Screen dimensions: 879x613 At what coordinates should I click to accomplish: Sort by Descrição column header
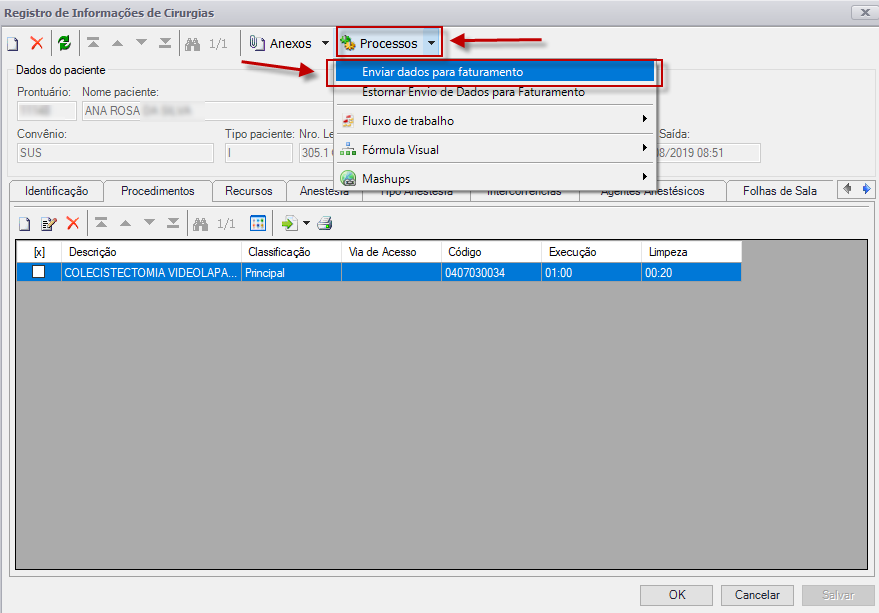pyautogui.click(x=151, y=252)
